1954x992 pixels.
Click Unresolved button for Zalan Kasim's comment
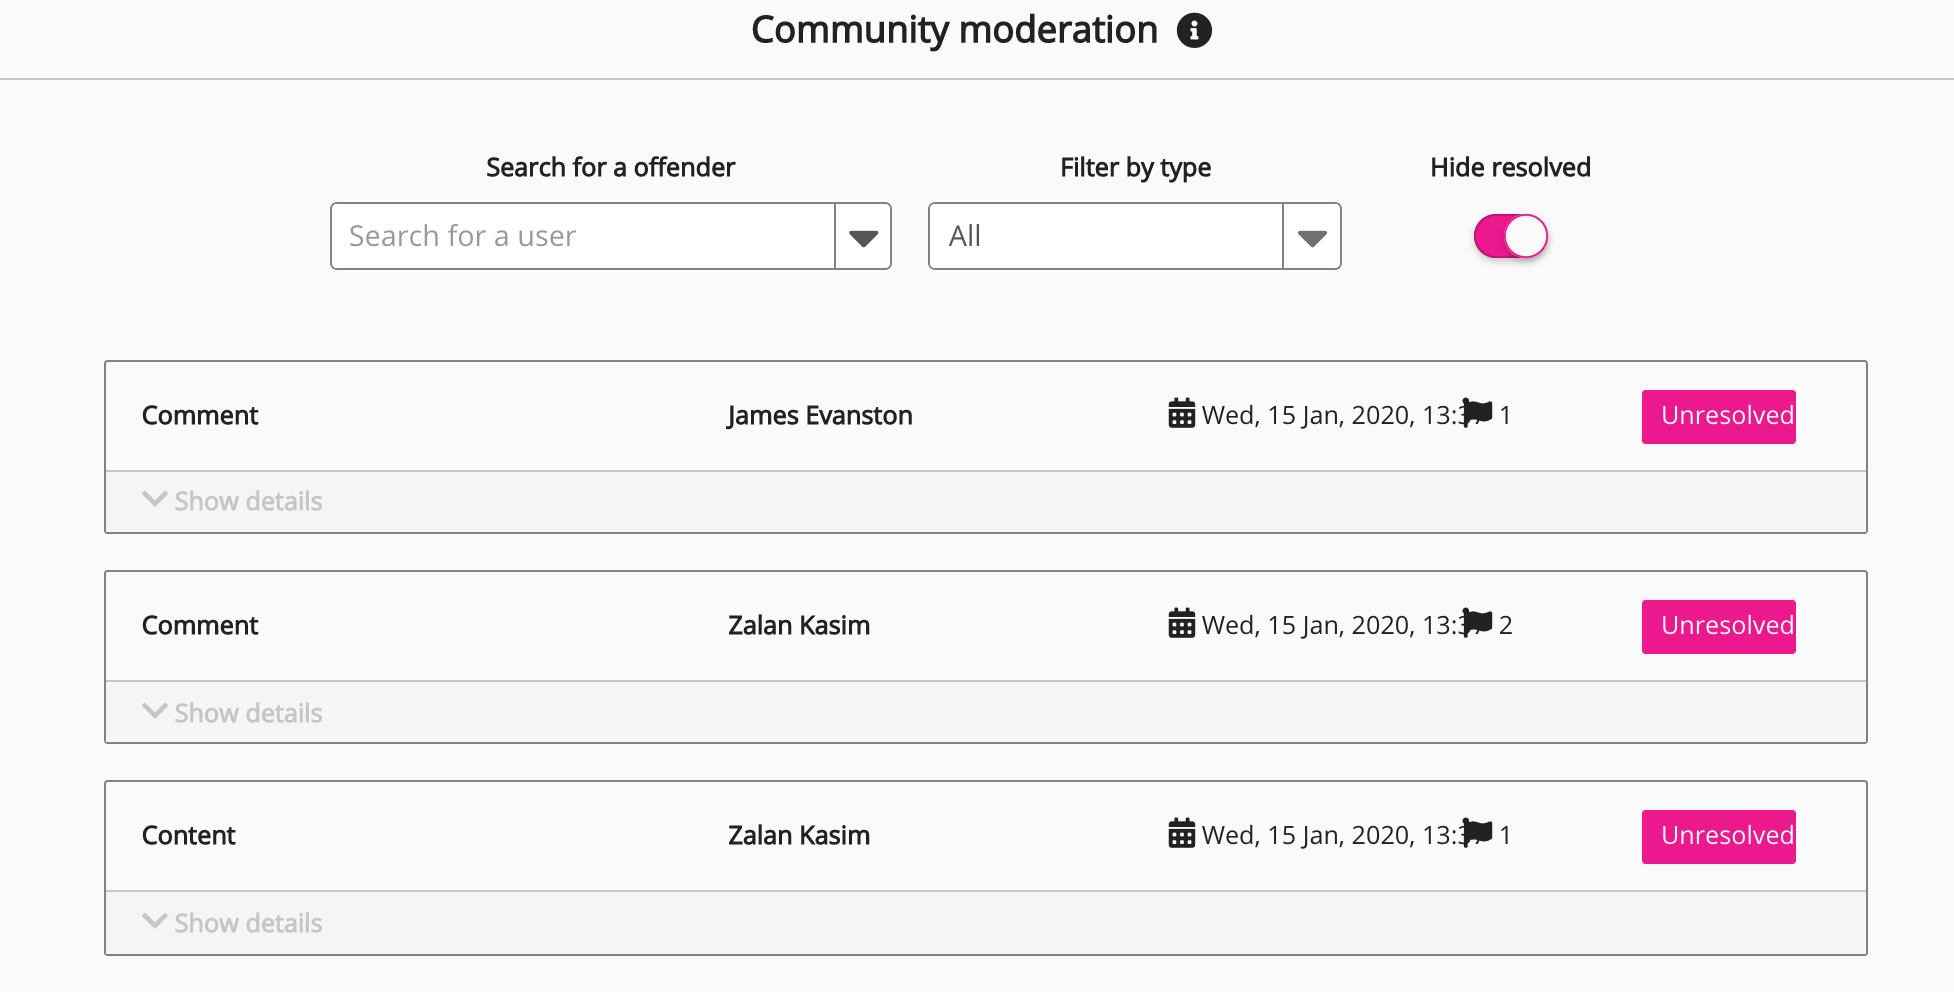pyautogui.click(x=1718, y=626)
